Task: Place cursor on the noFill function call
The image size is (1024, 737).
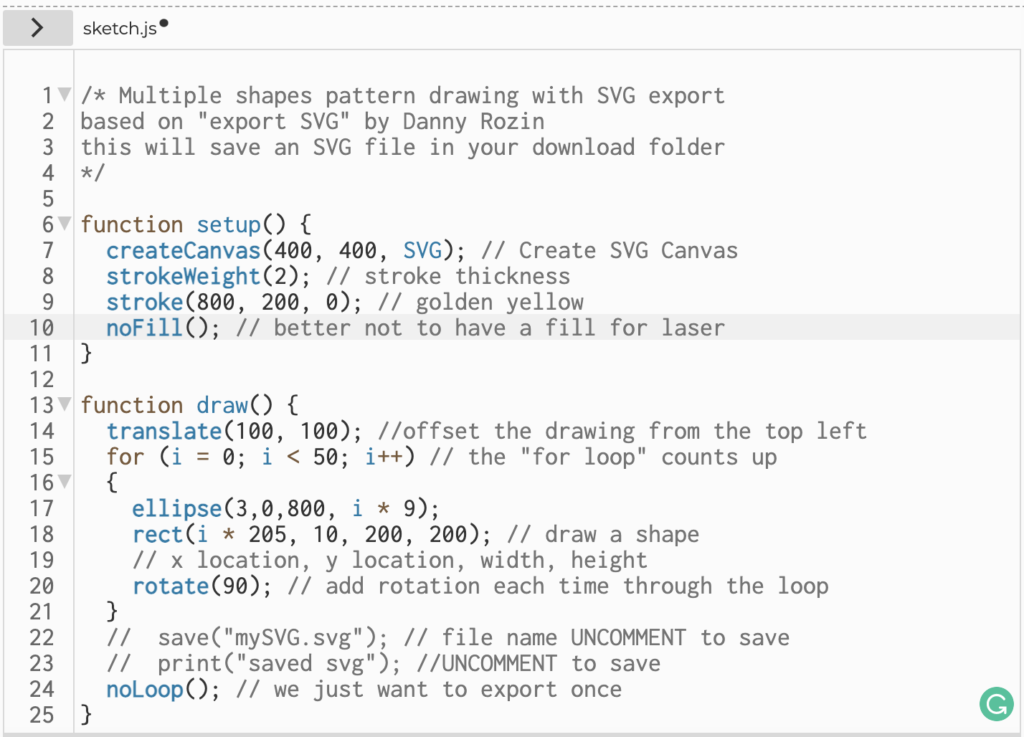Action: pyautogui.click(x=145, y=328)
